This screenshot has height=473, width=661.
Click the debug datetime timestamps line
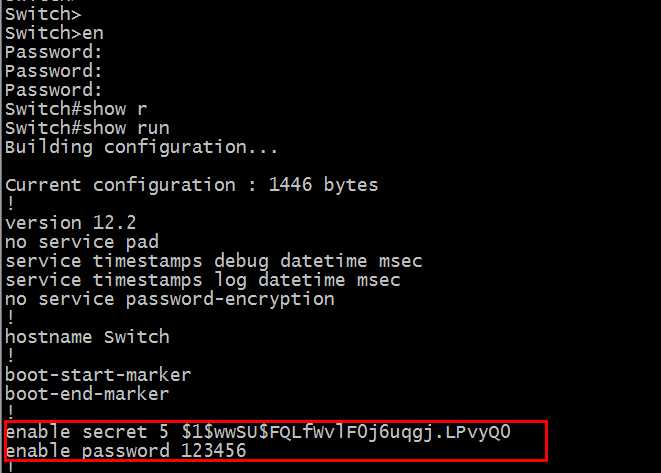tap(213, 261)
